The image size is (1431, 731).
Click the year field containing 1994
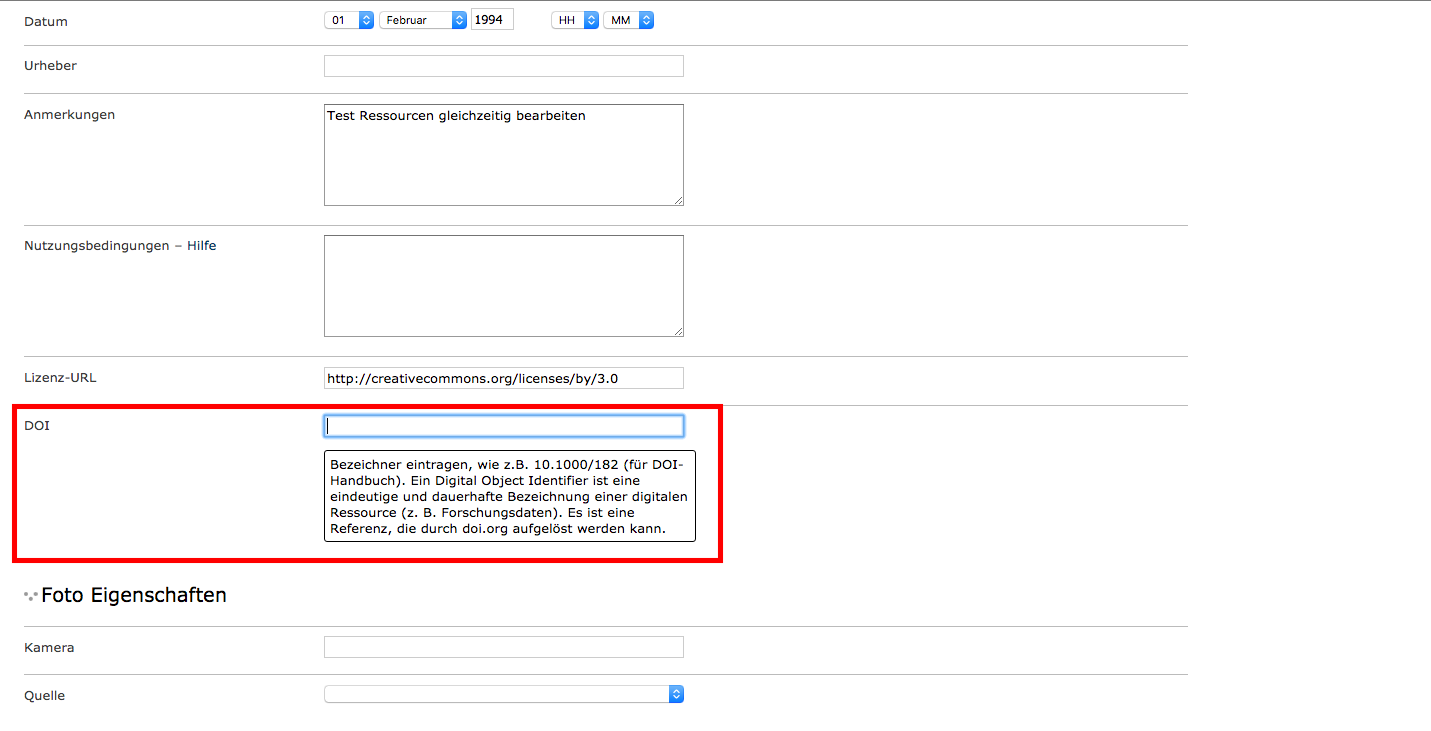click(491, 20)
